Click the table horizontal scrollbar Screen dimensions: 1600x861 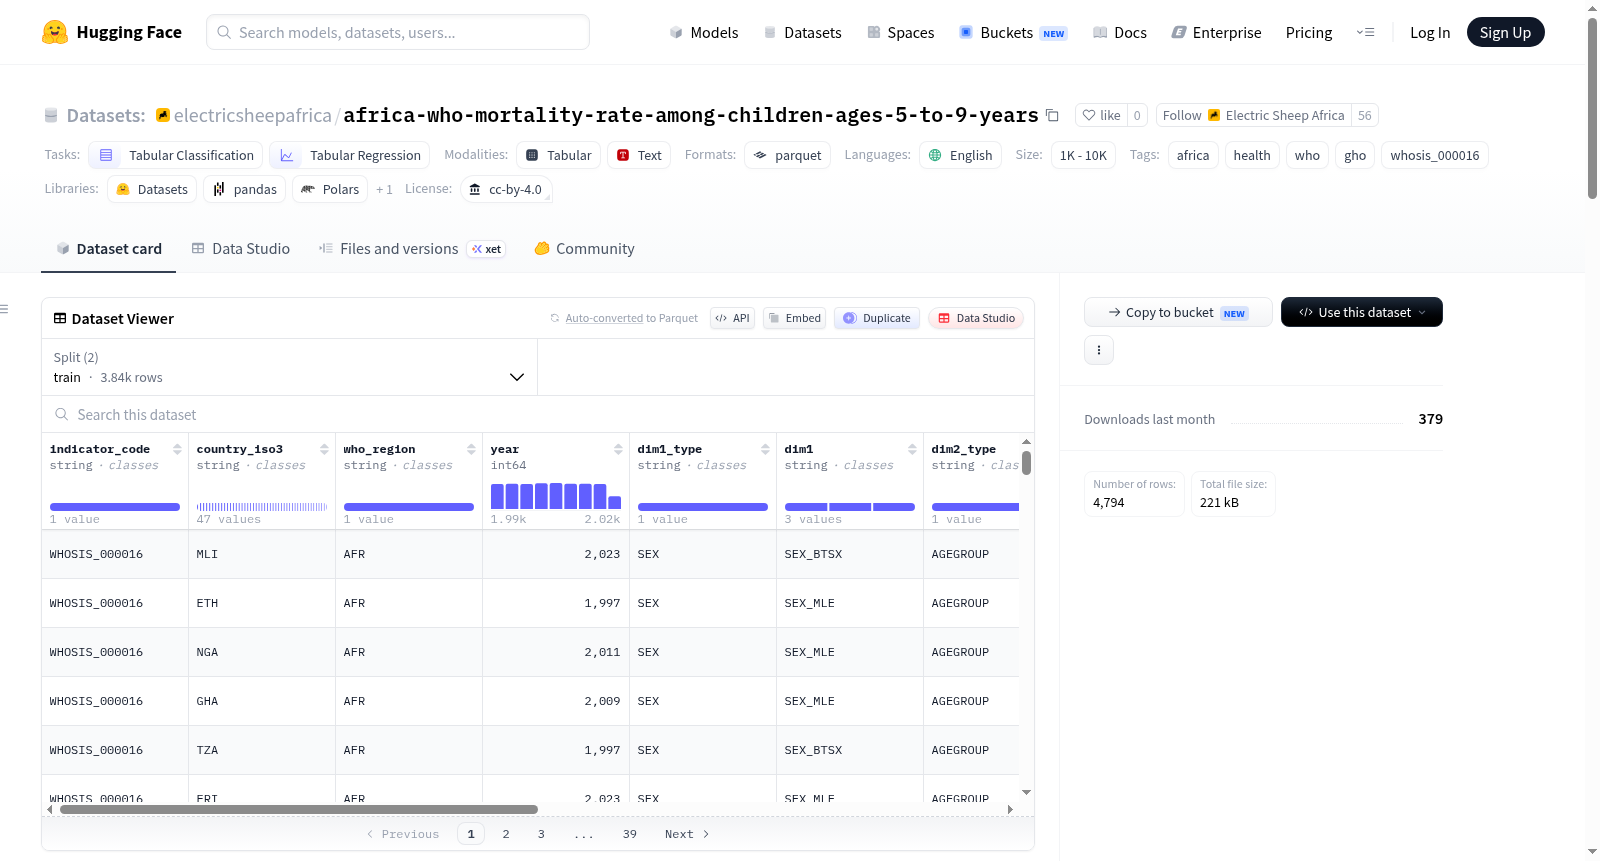coord(299,809)
